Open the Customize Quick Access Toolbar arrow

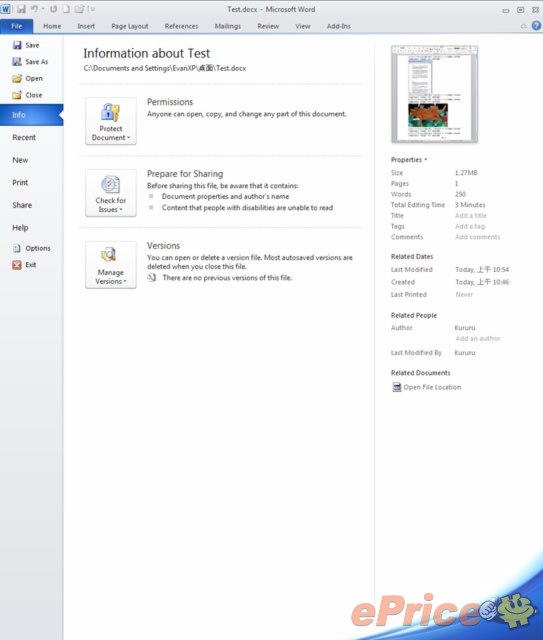[x=93, y=9]
